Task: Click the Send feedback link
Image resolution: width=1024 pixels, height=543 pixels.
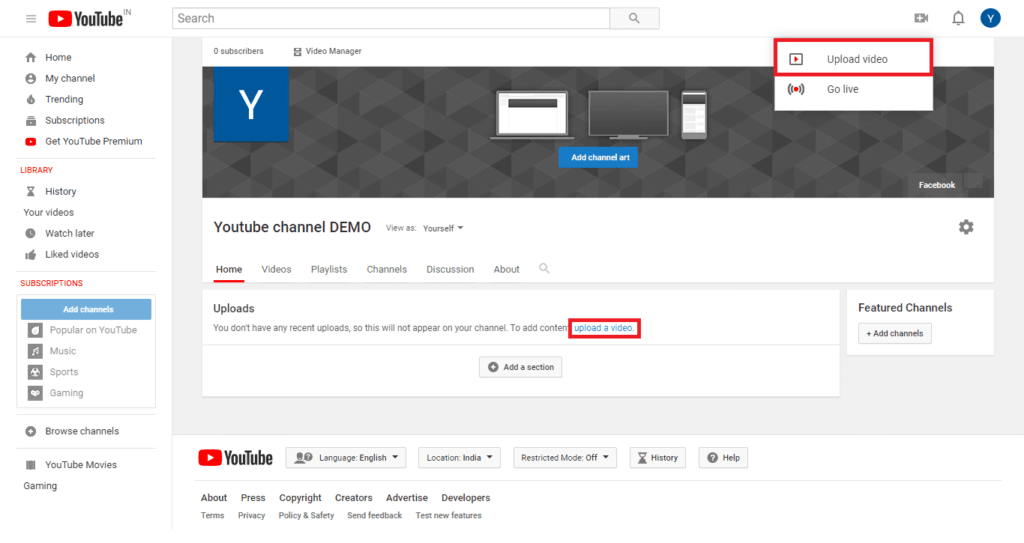Action: click(374, 516)
